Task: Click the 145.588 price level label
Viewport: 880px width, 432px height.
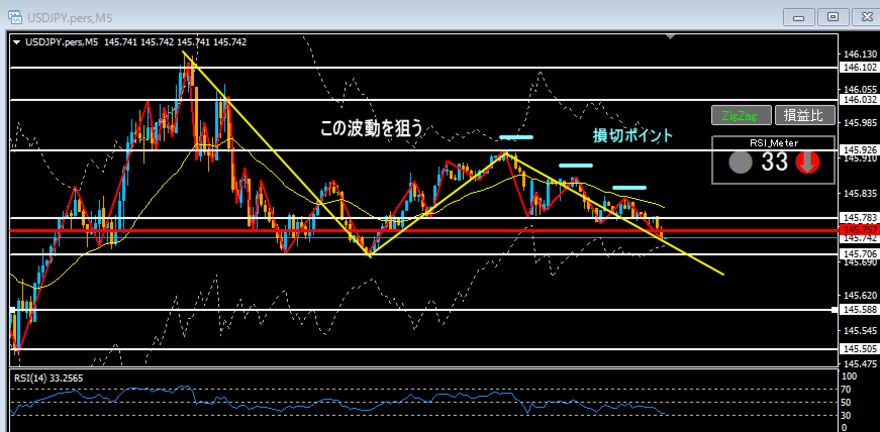Action: point(858,310)
